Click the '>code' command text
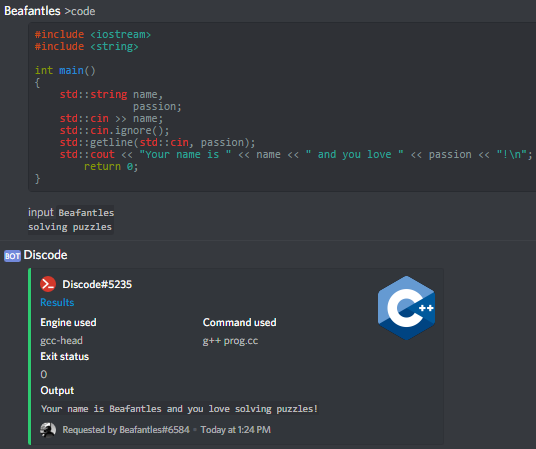536x449 pixels. coord(80,11)
